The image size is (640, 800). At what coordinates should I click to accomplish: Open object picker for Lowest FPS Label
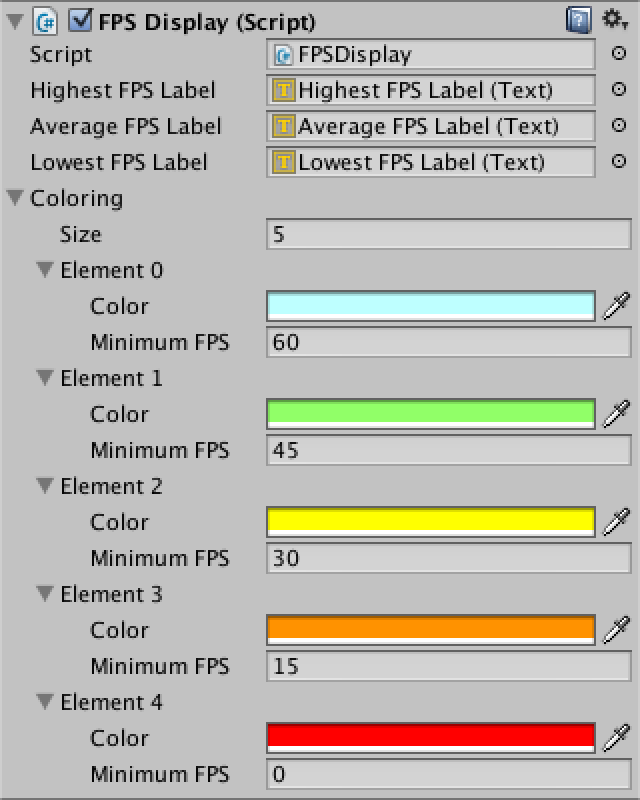(x=618, y=162)
